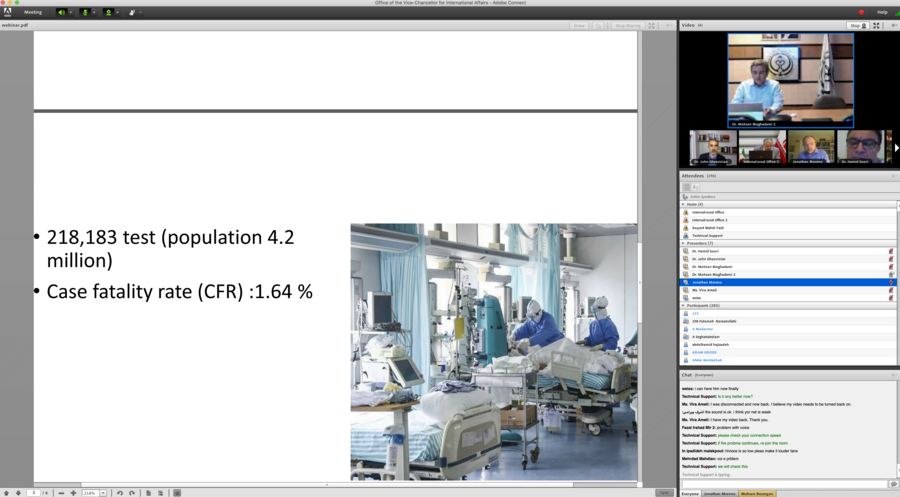Open the Attendees pod options menu
900x497 pixels.
pos(894,176)
